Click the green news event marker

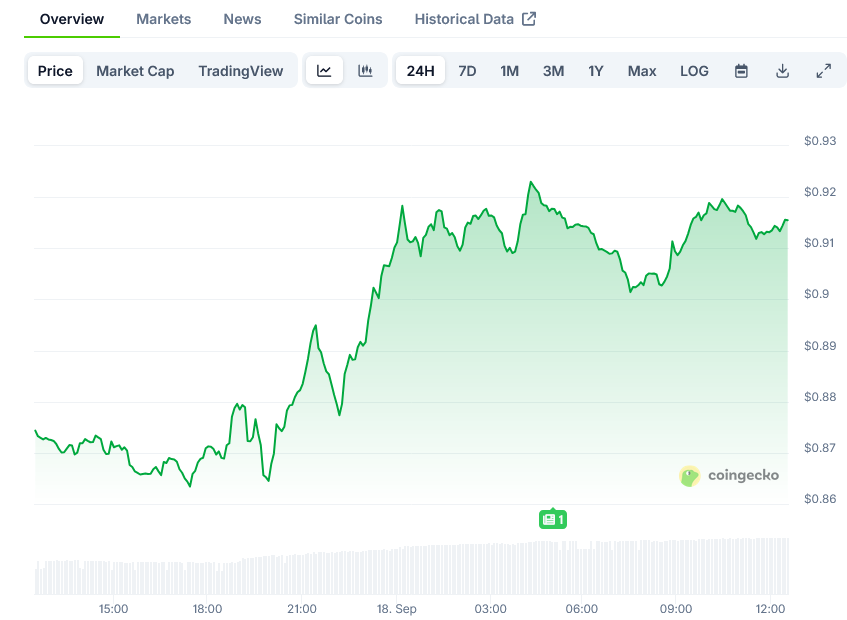(x=553, y=519)
